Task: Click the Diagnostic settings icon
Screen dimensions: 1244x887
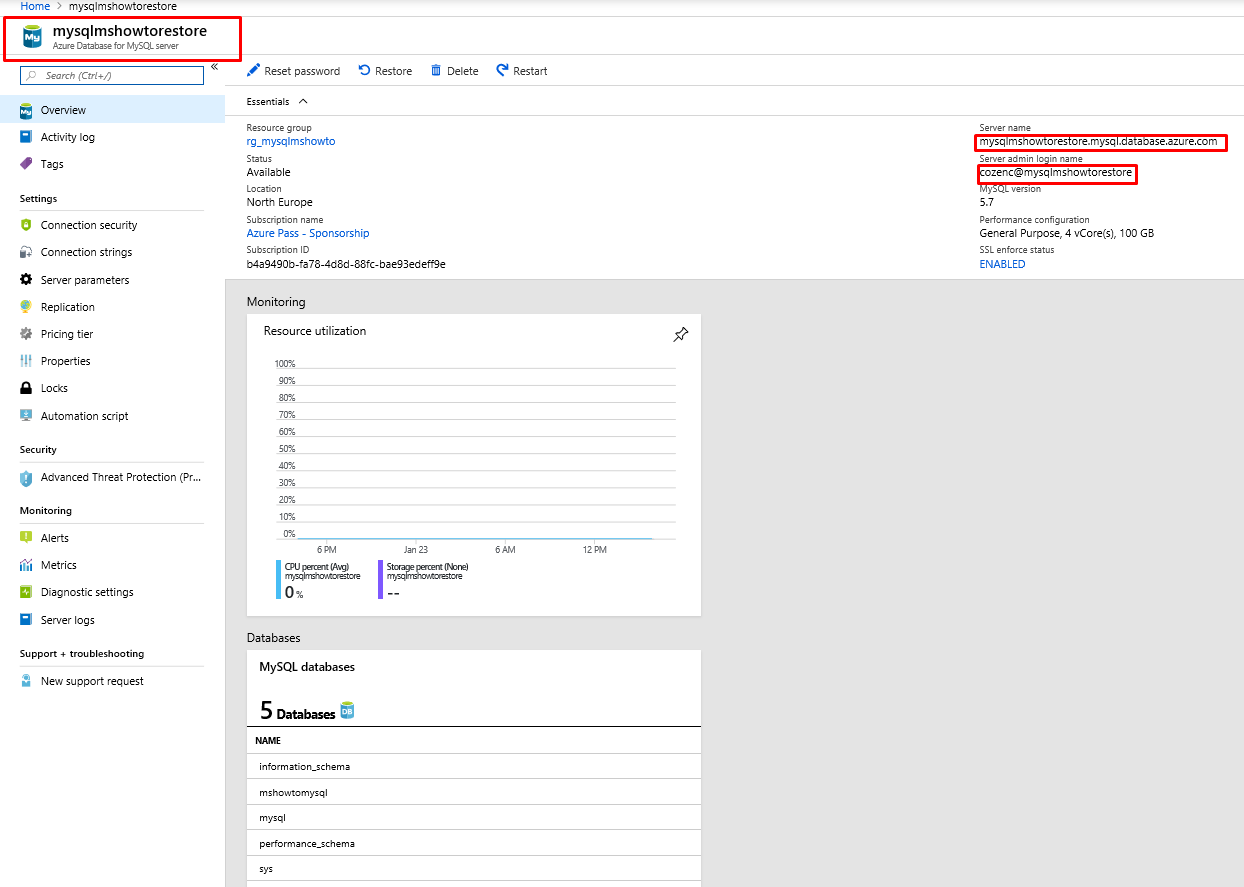Action: click(x=26, y=592)
